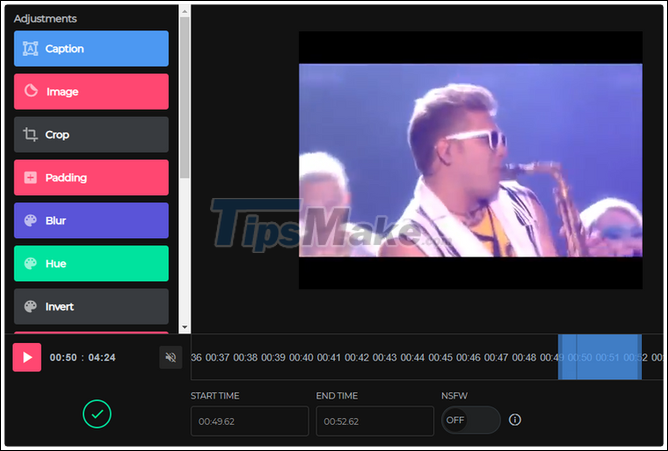Choose the Hue adjustment
The image size is (668, 451).
pyautogui.click(x=91, y=264)
